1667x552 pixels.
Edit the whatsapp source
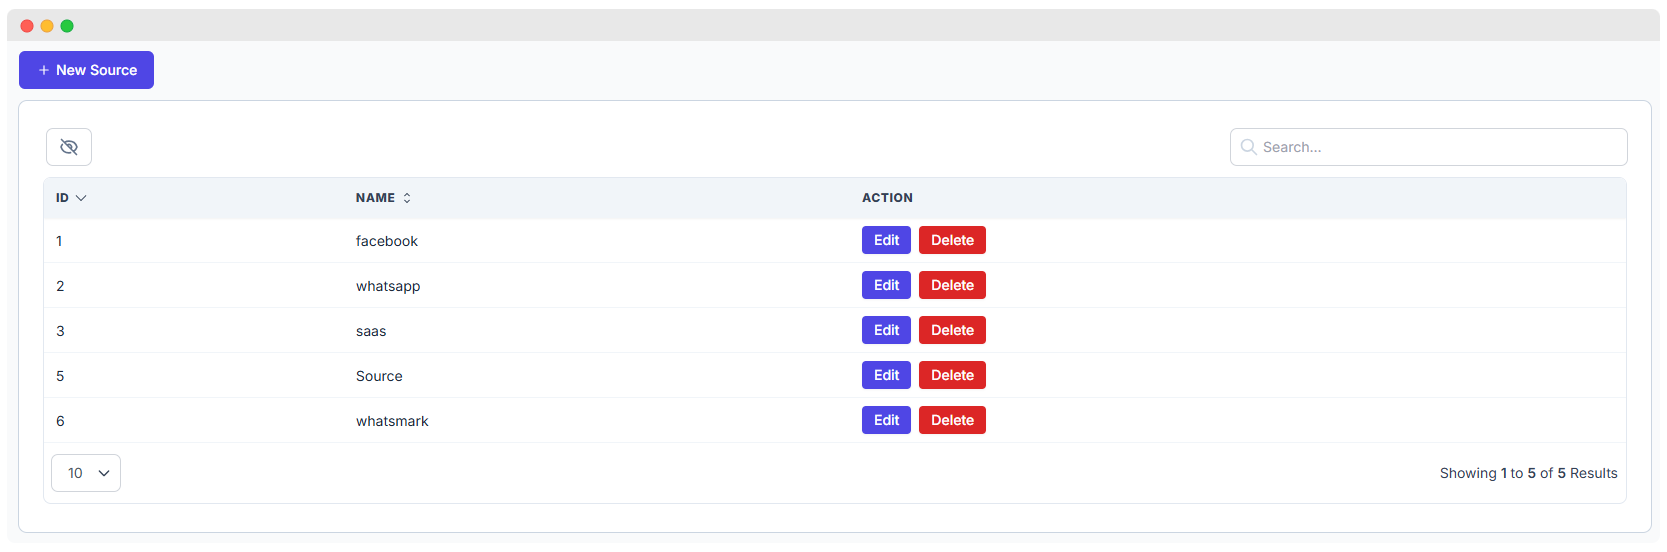[886, 285]
